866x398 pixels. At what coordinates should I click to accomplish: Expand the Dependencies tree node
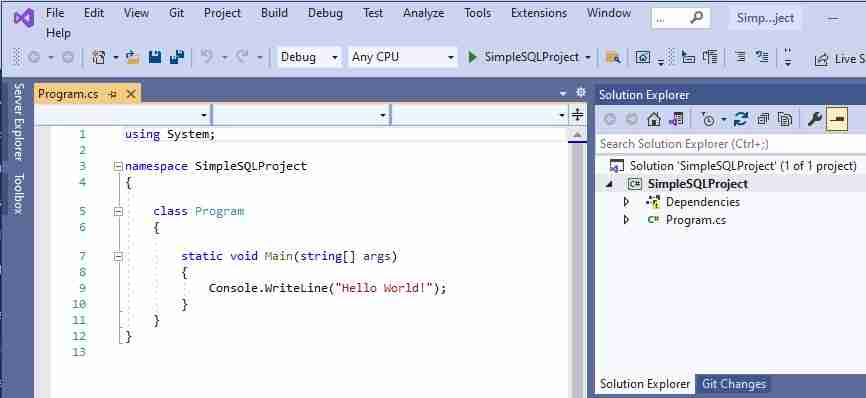(x=626, y=202)
